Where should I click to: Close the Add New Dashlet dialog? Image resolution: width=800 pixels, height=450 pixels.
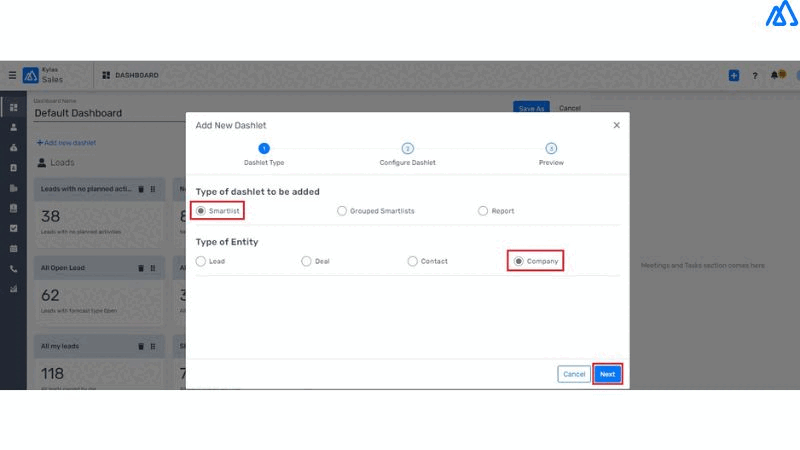pos(616,125)
